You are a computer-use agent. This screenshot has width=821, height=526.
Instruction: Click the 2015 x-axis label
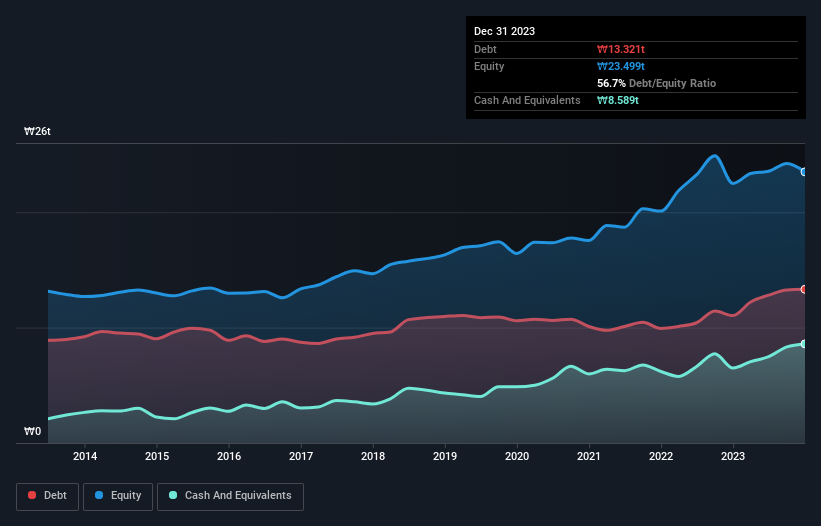157,456
